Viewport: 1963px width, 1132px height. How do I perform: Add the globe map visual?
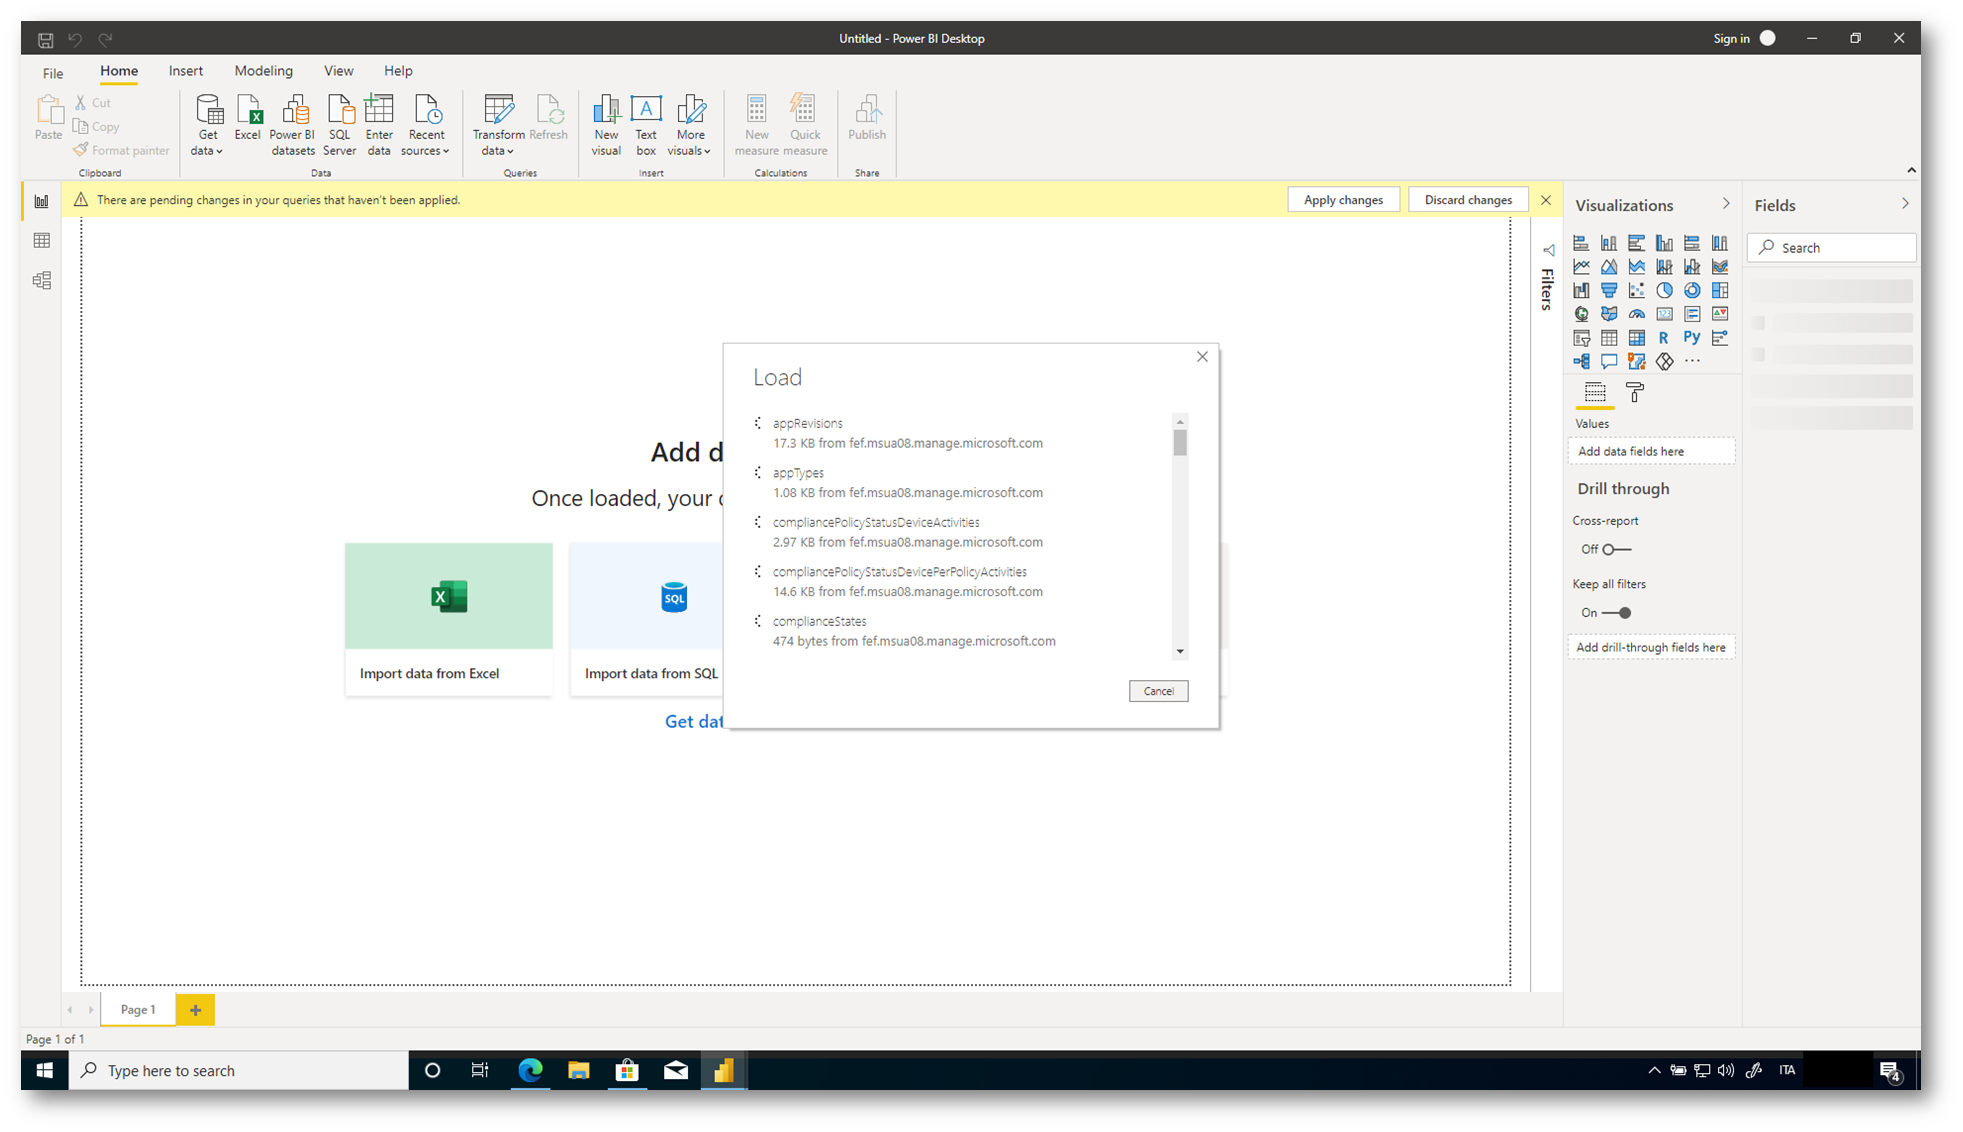click(1581, 314)
